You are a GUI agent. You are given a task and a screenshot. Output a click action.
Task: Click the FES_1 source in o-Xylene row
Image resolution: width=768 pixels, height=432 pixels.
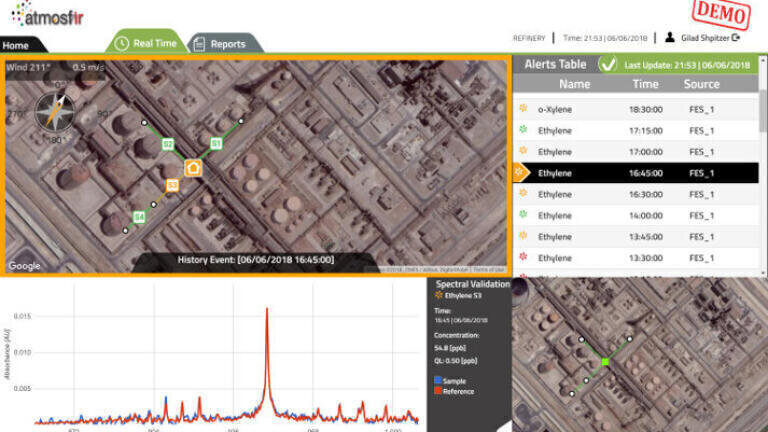(x=701, y=109)
